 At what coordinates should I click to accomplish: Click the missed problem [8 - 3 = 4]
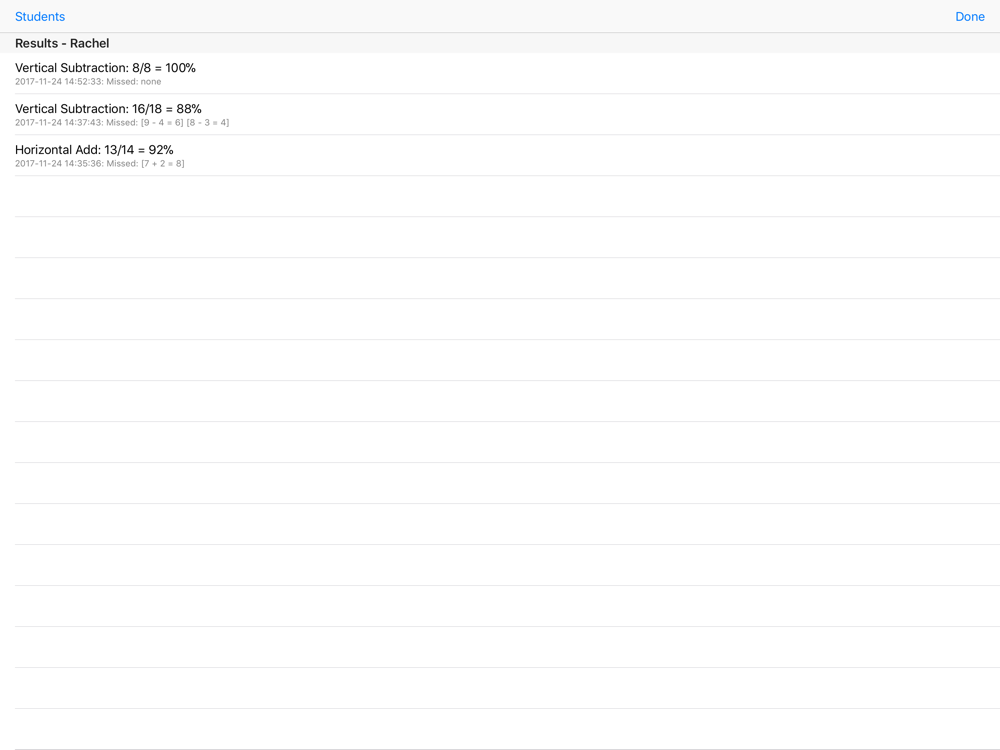click(x=208, y=122)
